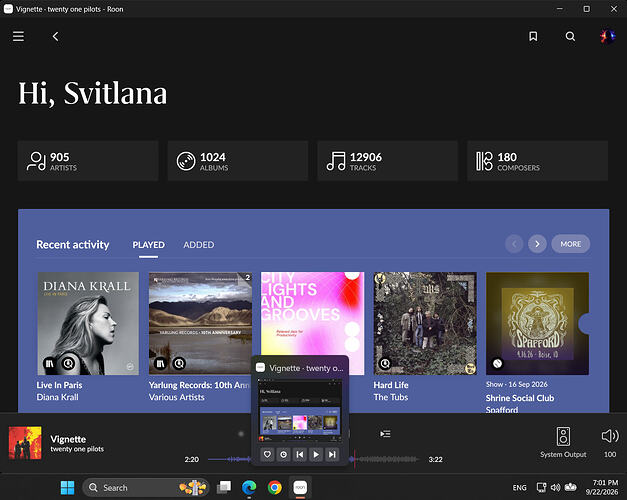Open the Hard Life title link
Screen dimensions: 627x500
point(391,385)
